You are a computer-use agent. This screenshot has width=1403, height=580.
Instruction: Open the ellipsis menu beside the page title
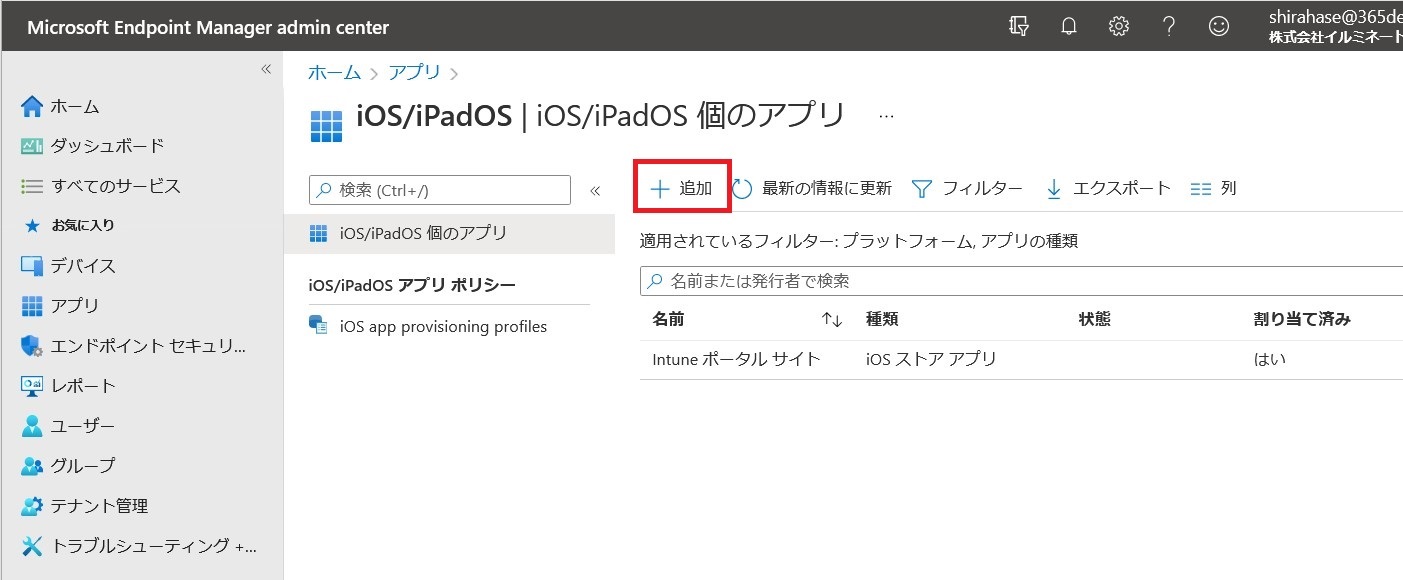[x=886, y=117]
